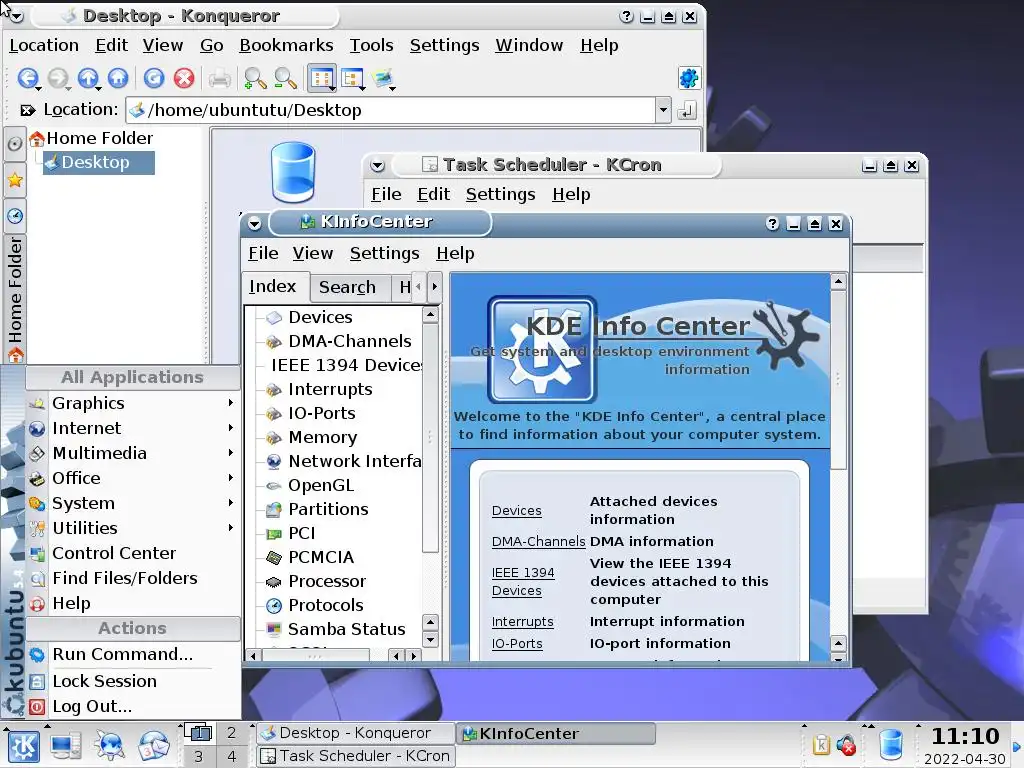This screenshot has width=1024, height=768.
Task: Expand the Graphics submenu
Action: pyautogui.click(x=133, y=403)
